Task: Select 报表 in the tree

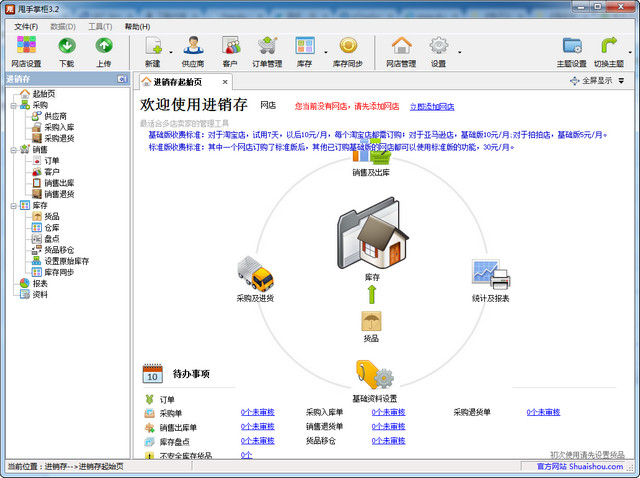Action: 40,283
